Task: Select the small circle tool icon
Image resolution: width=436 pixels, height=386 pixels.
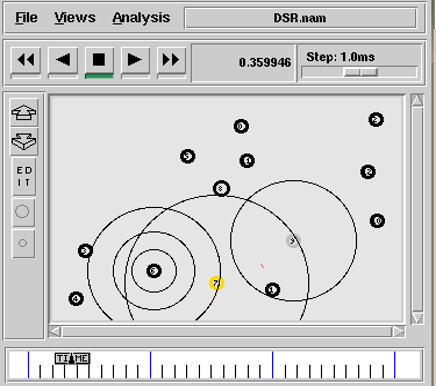Action: click(23, 243)
